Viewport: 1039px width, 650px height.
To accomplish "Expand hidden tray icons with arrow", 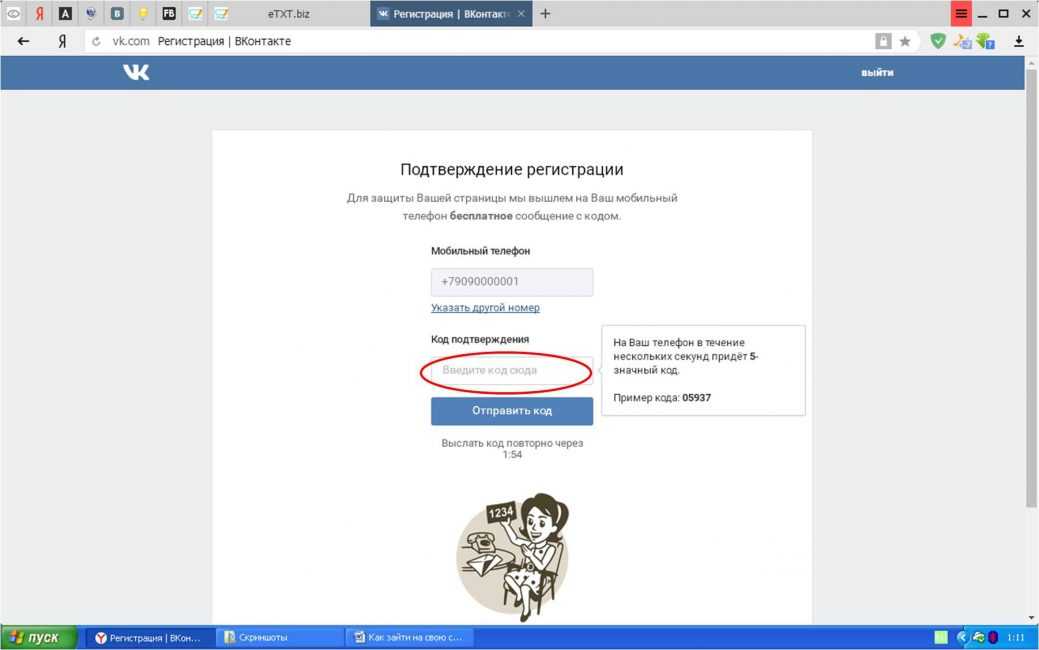I will [x=961, y=637].
